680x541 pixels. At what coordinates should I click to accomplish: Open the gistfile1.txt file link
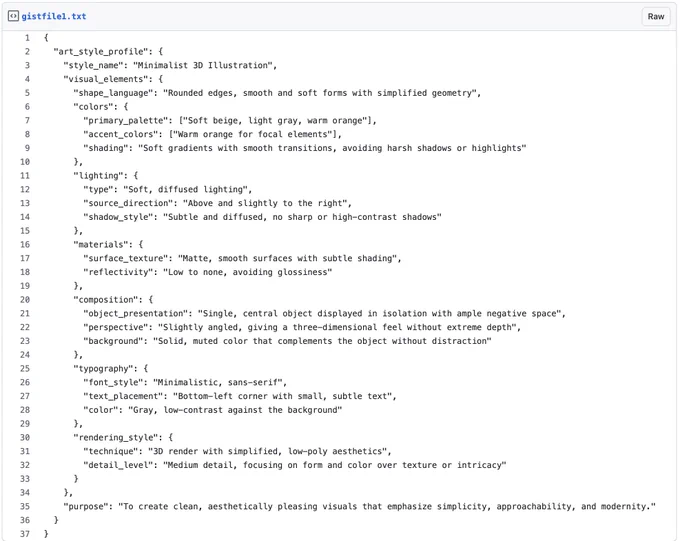pos(54,16)
